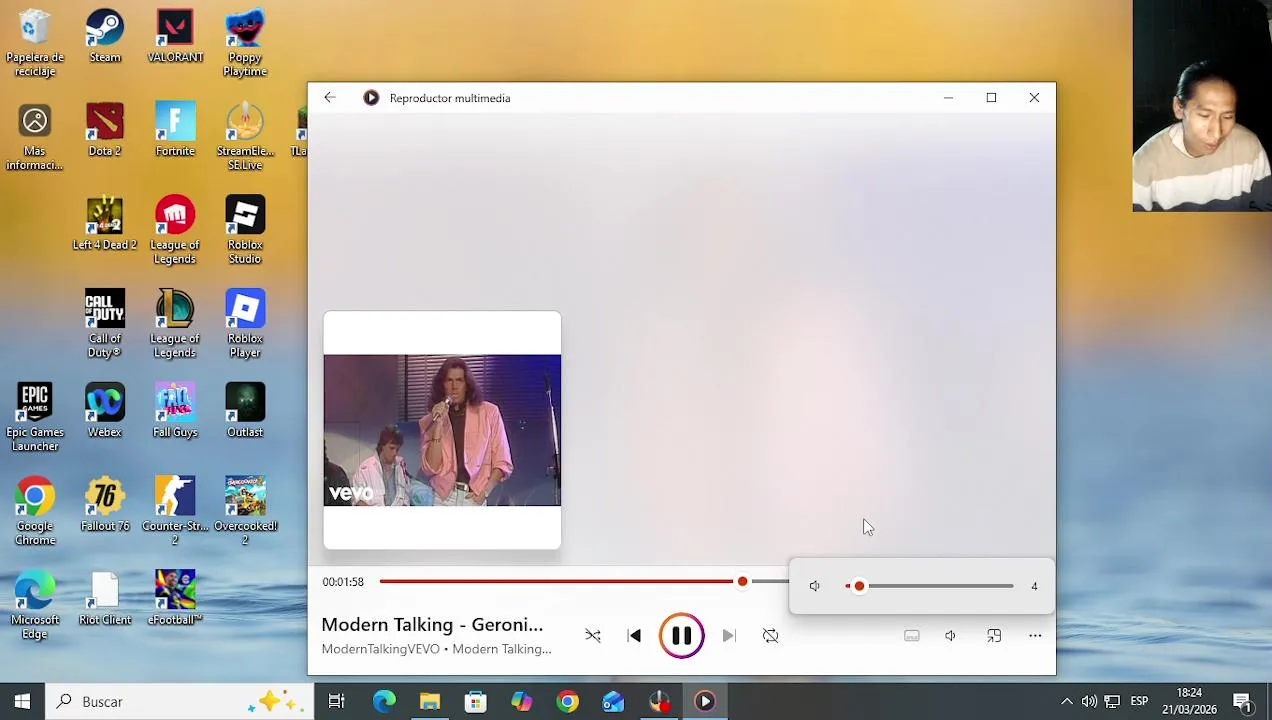1272x720 pixels.
Task: Select the Roblox Studio desktop icon
Action: tap(245, 231)
